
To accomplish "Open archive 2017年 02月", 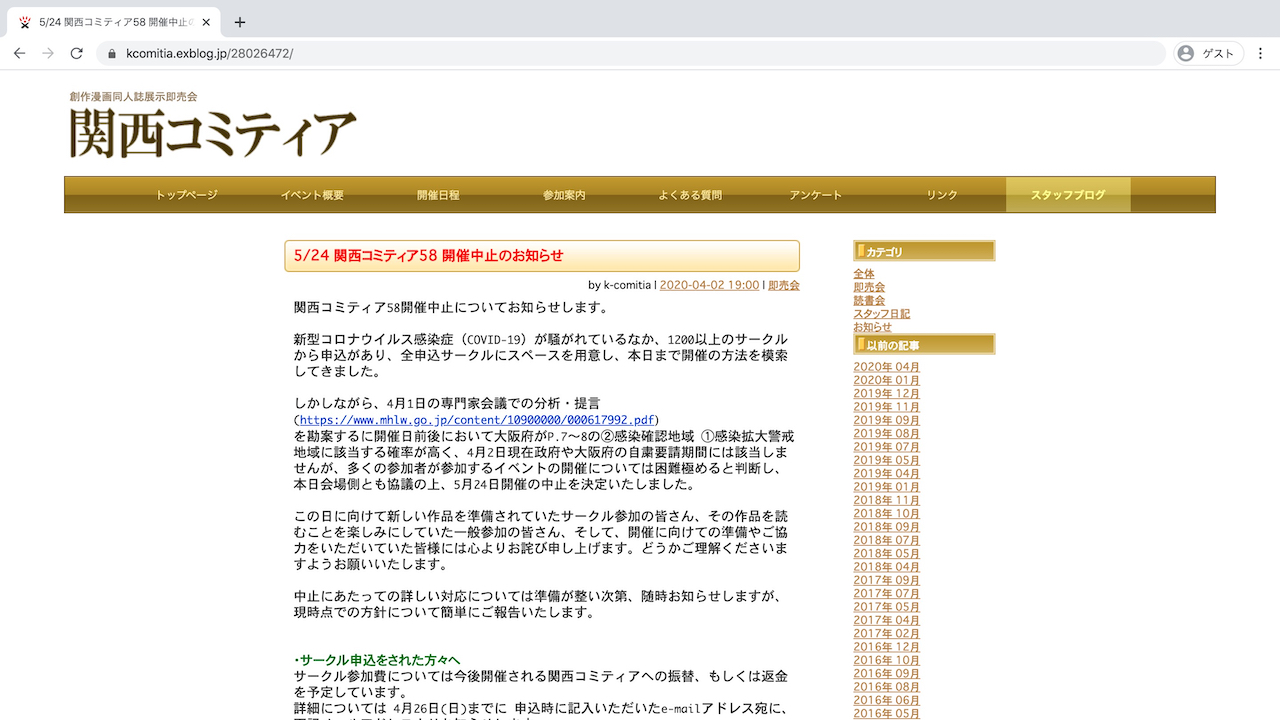I will [887, 634].
